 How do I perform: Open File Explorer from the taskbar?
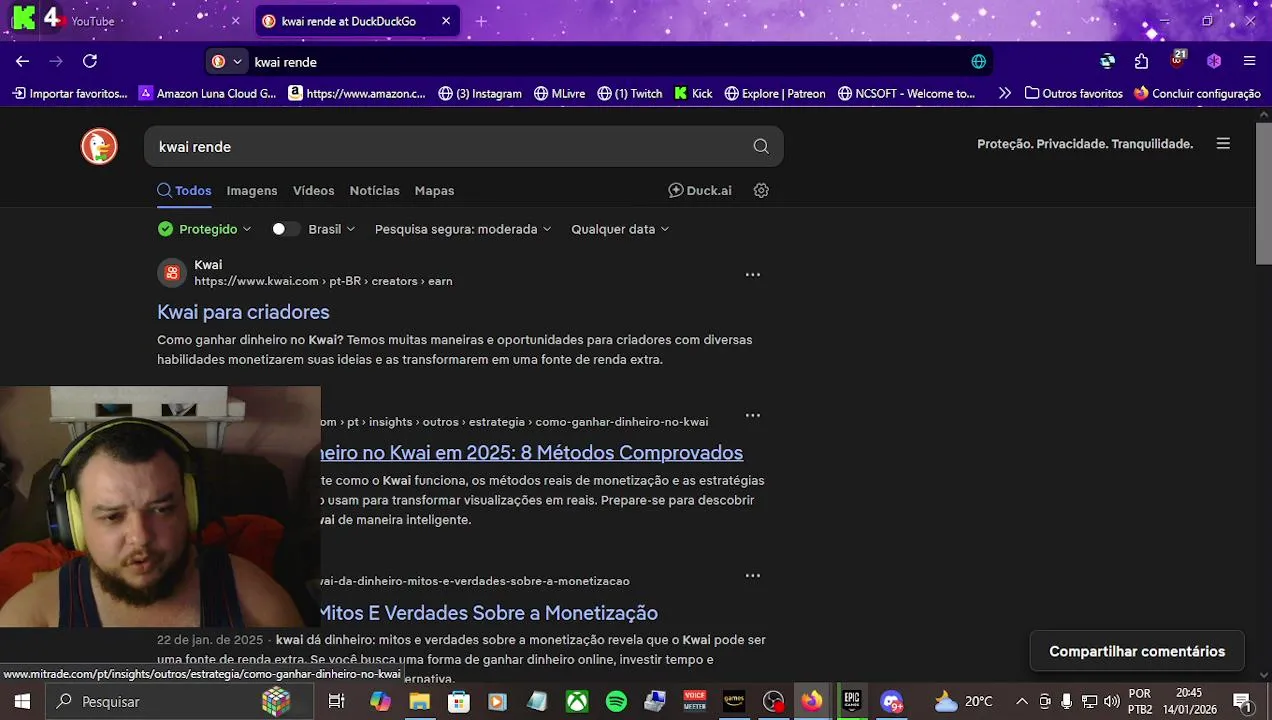(x=419, y=702)
